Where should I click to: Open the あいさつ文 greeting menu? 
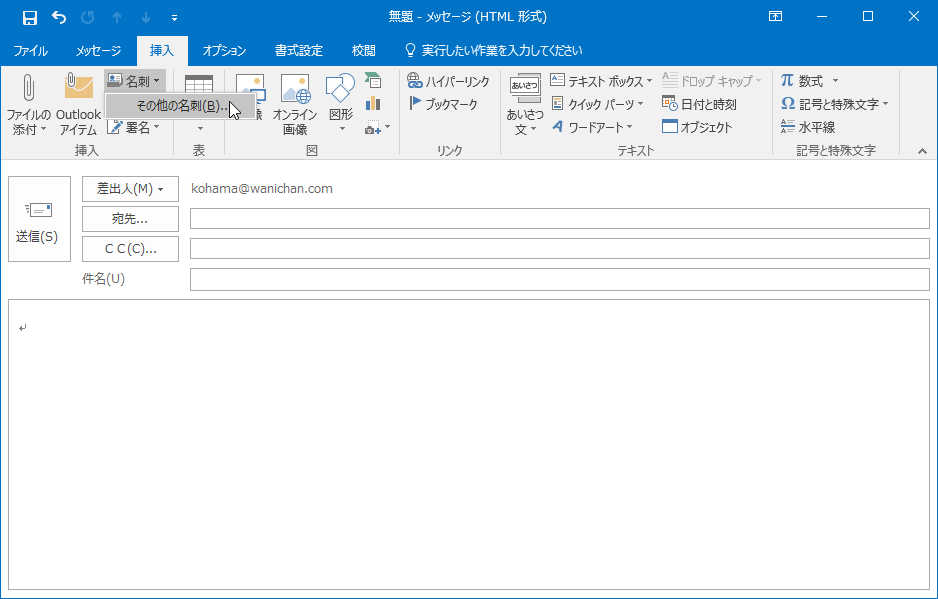click(525, 105)
